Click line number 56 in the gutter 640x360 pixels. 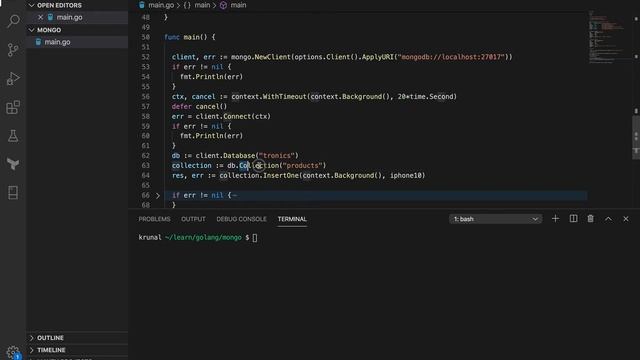(x=146, y=97)
